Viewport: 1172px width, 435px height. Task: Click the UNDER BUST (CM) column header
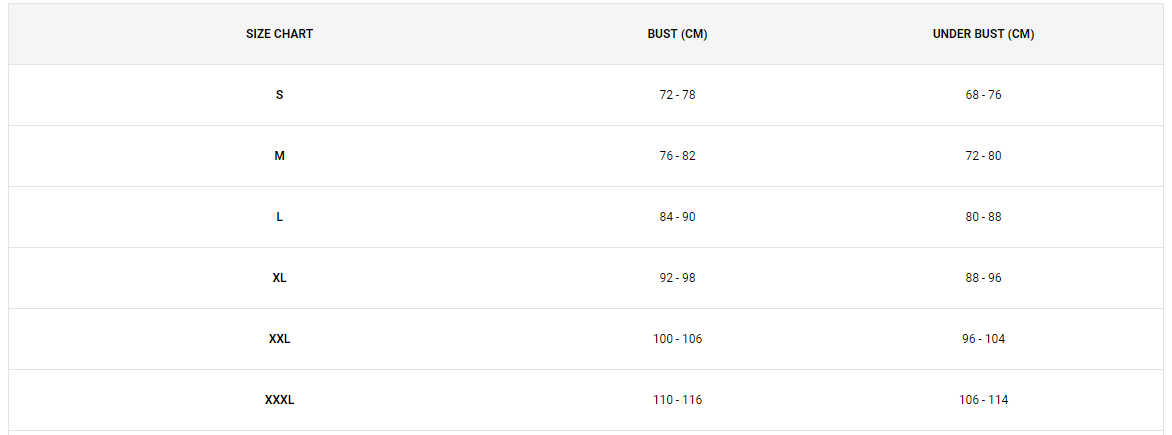984,34
